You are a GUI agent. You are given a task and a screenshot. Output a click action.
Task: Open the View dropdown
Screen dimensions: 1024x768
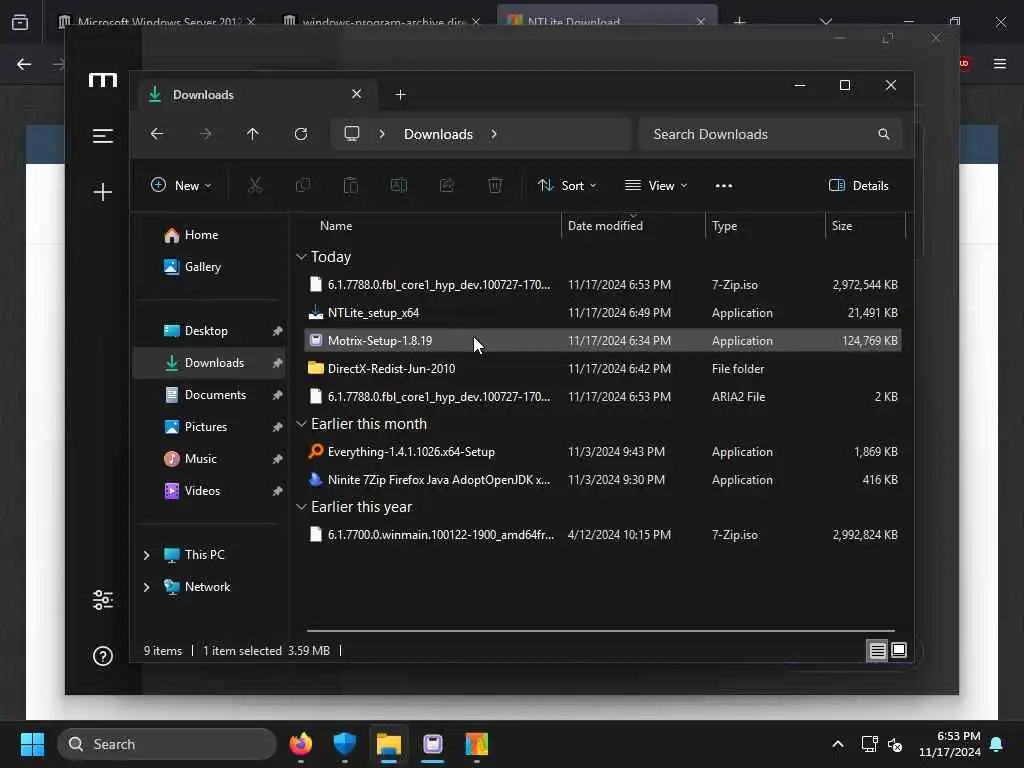656,185
